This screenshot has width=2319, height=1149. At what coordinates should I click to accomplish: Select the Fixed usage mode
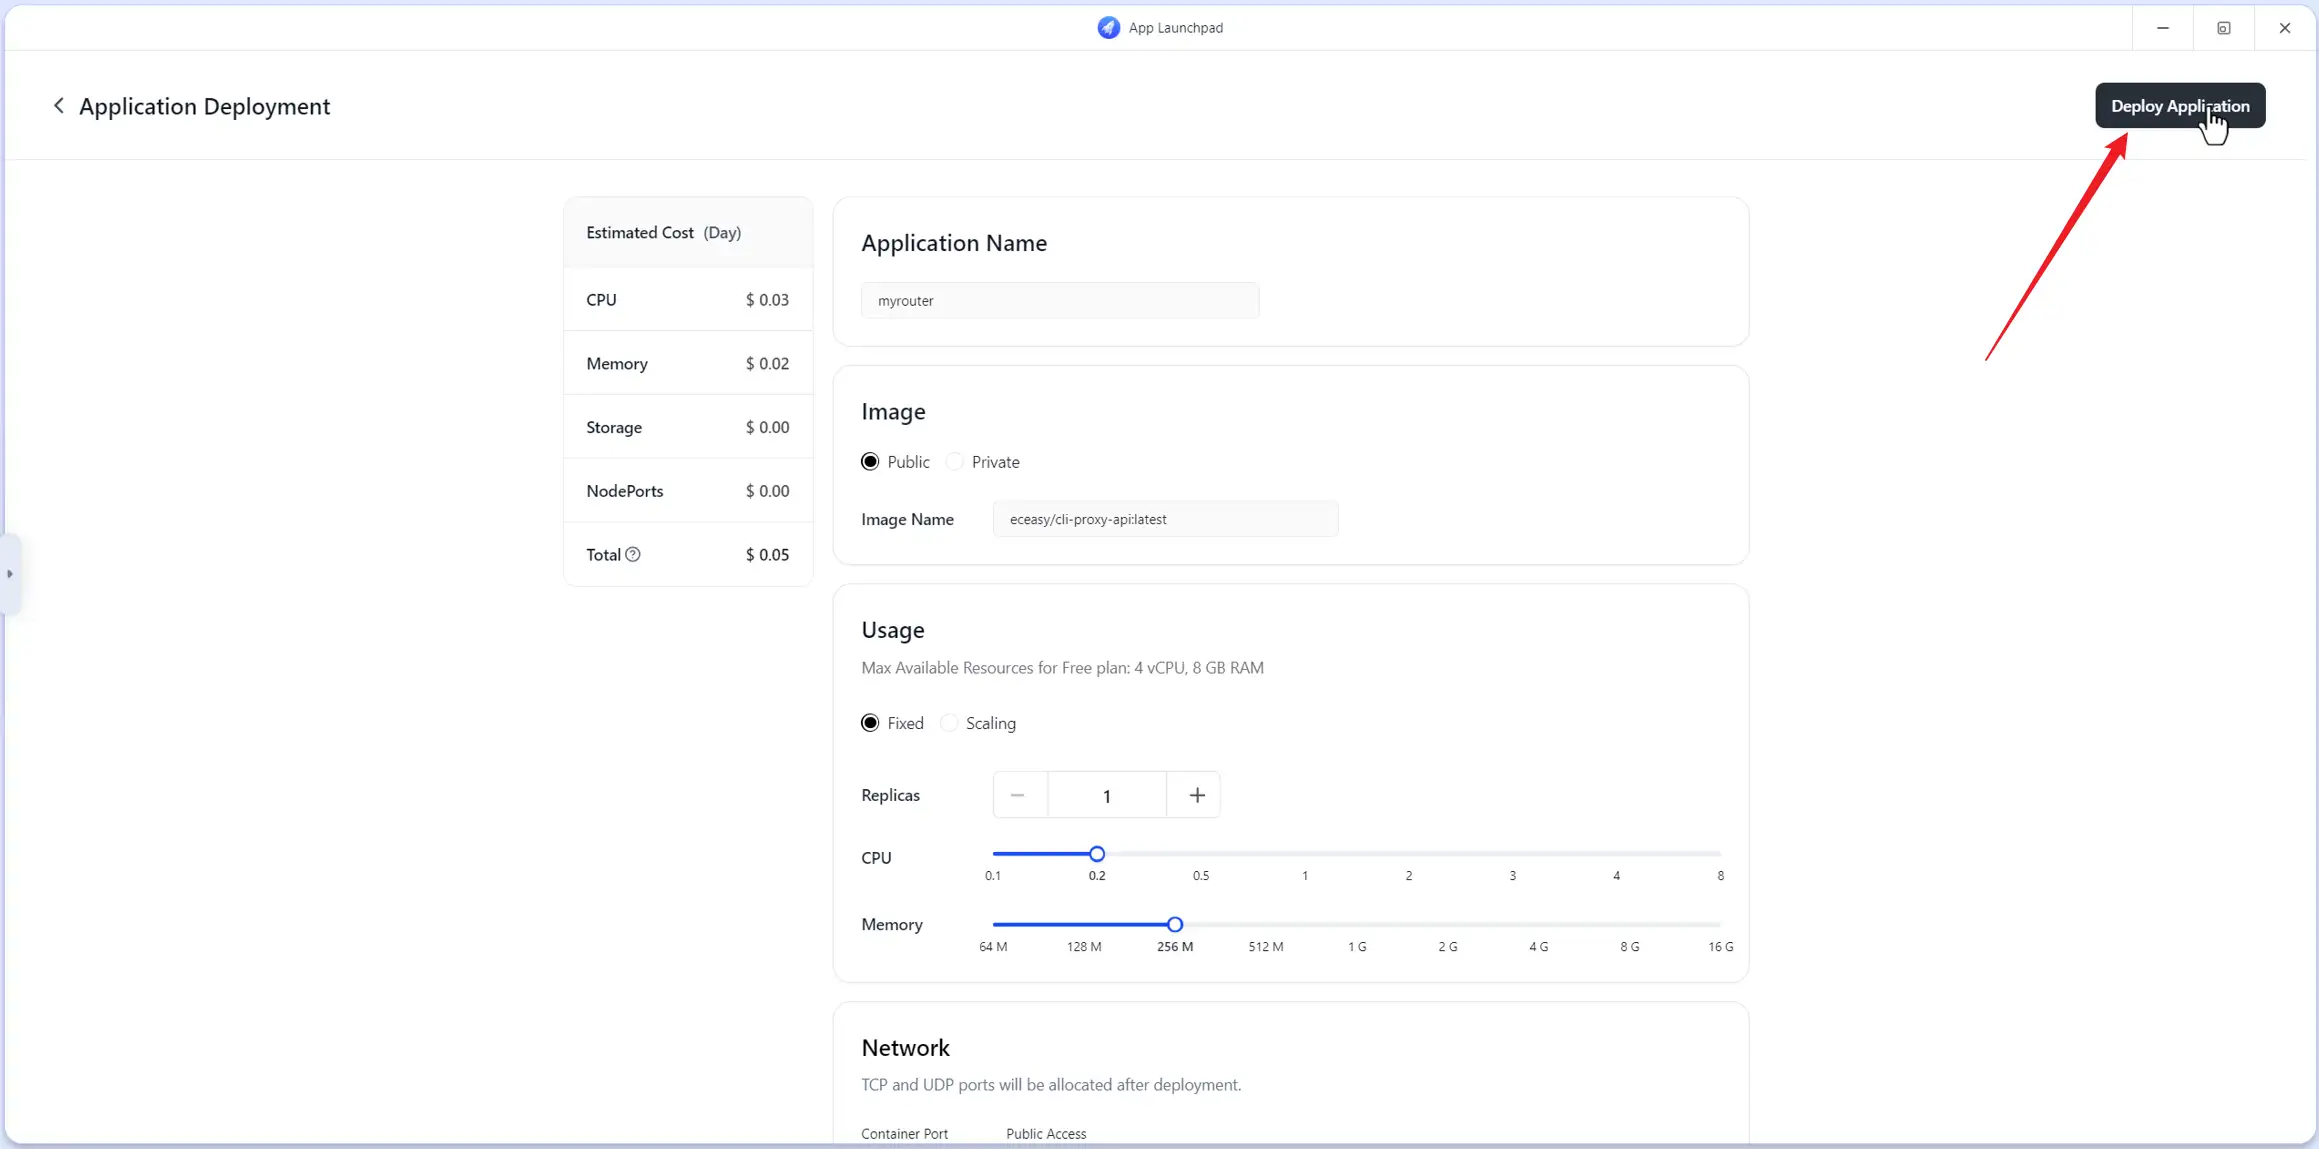pyautogui.click(x=869, y=722)
